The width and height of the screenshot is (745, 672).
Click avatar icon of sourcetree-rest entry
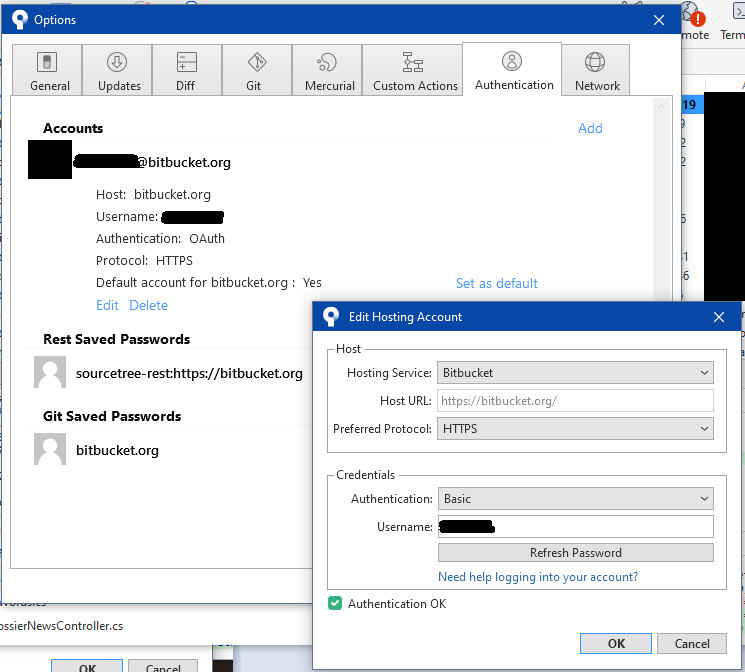pyautogui.click(x=50, y=372)
